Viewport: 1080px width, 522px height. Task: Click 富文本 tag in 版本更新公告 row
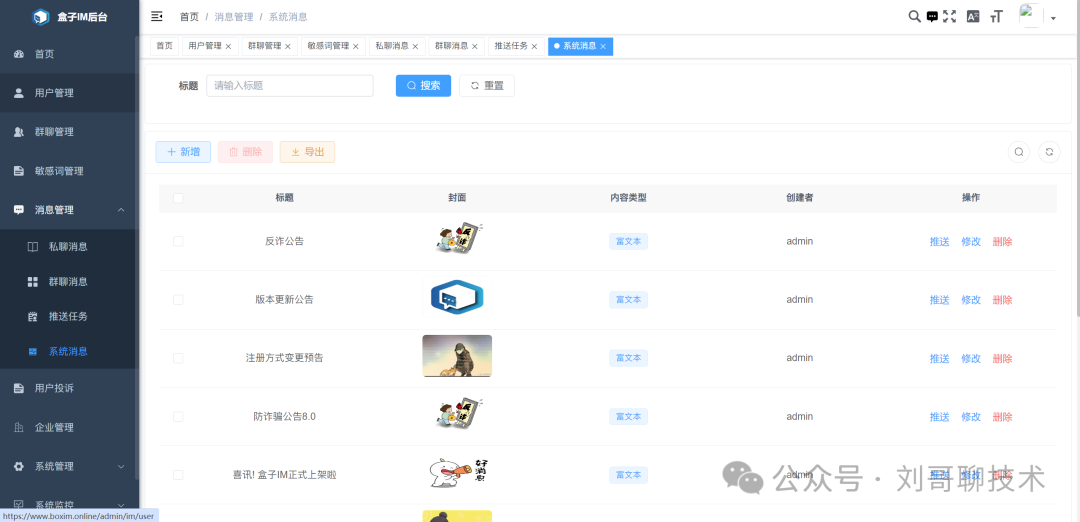pyautogui.click(x=628, y=300)
